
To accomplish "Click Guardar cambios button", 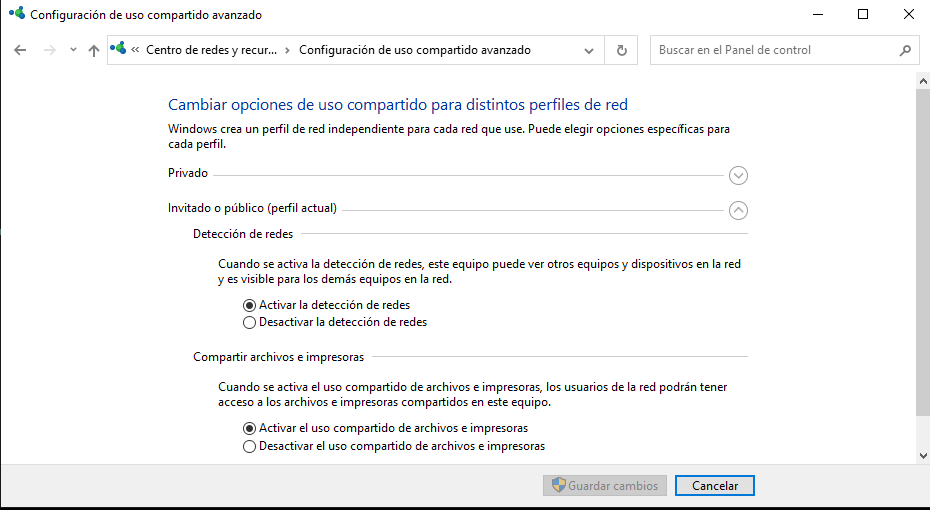I will [605, 486].
